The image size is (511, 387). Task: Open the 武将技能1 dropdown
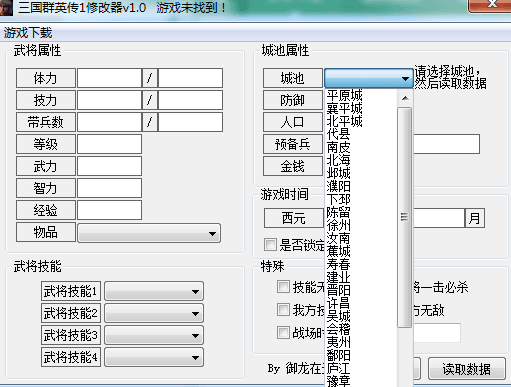pyautogui.click(x=154, y=291)
